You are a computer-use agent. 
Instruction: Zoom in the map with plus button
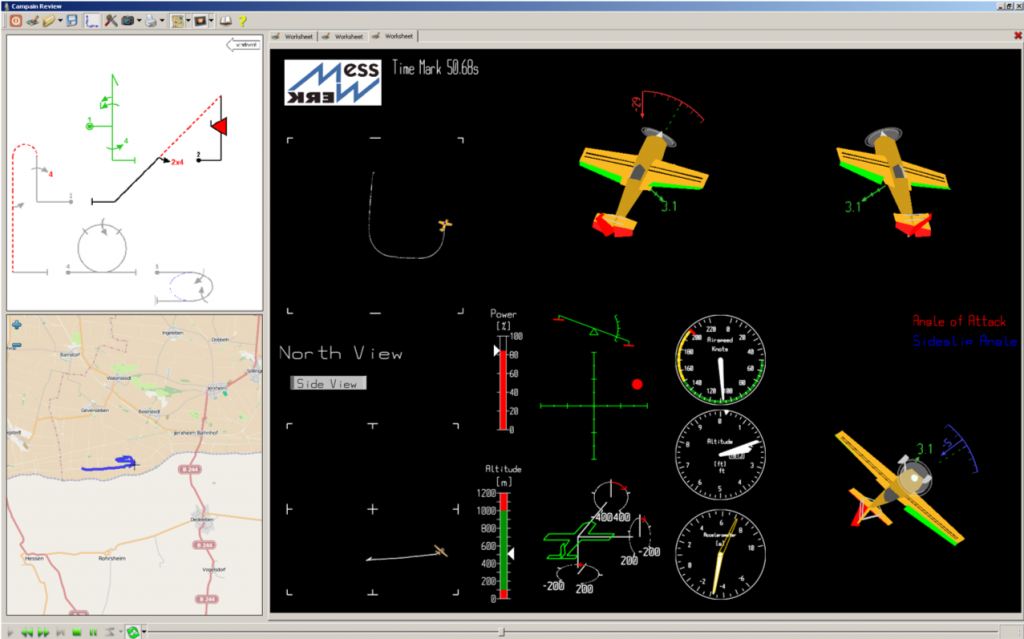[16, 324]
